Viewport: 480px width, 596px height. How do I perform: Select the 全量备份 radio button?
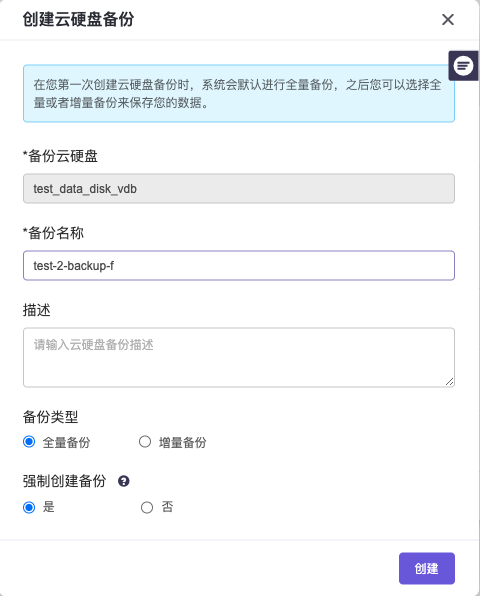[x=29, y=442]
